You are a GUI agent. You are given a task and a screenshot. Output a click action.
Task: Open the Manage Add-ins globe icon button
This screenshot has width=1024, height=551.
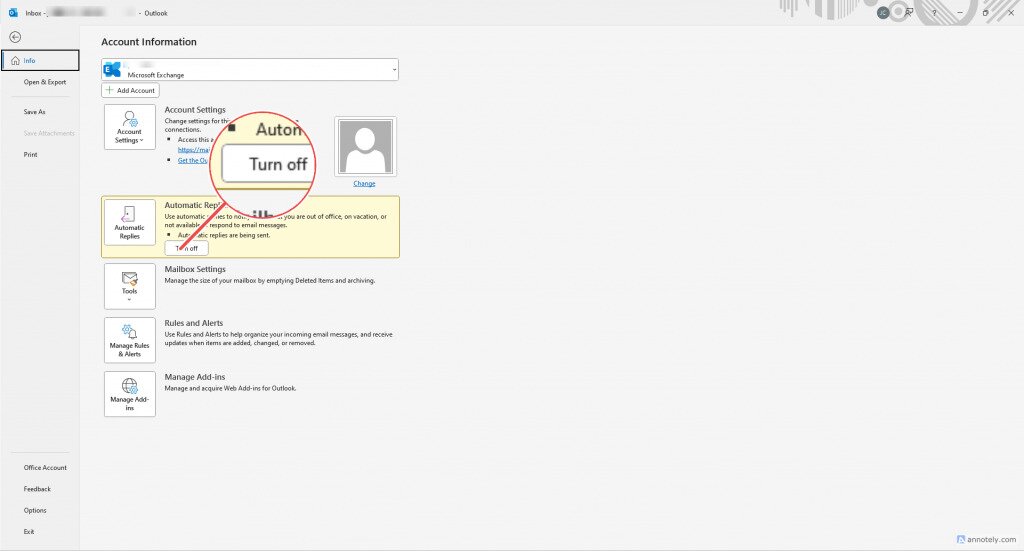(129, 394)
